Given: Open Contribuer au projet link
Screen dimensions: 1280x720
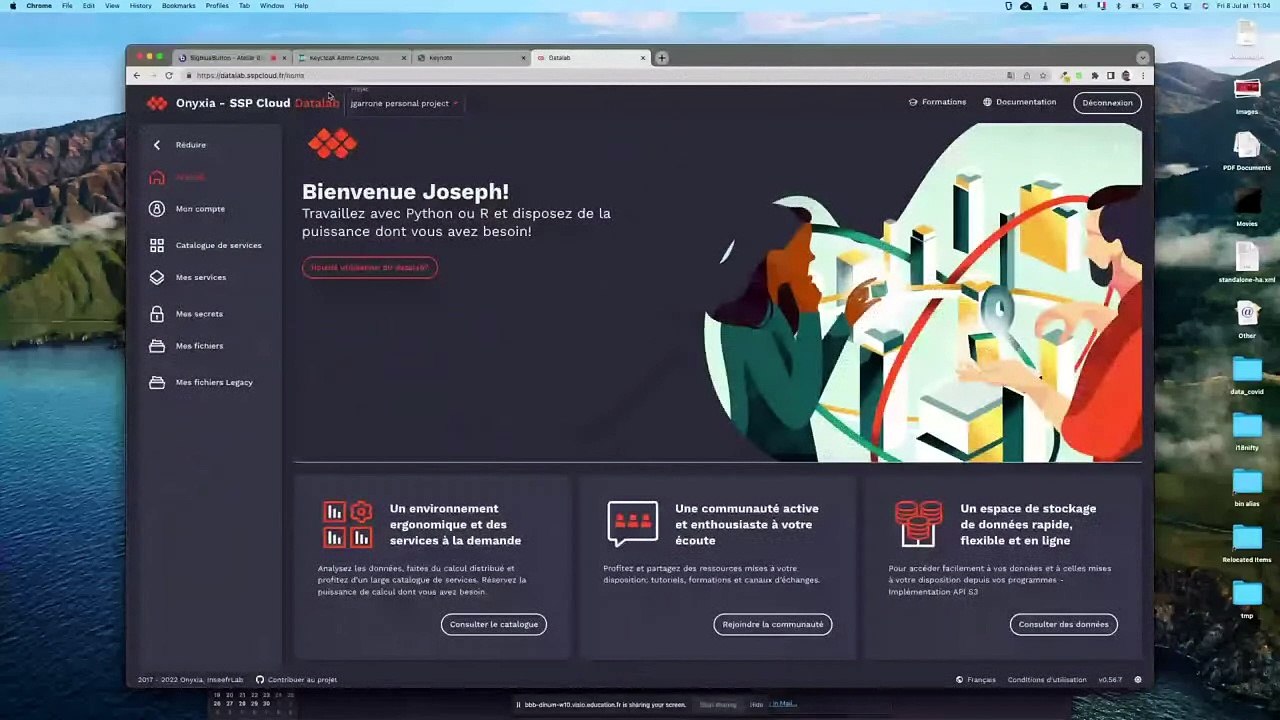Looking at the screenshot, I should [296, 680].
